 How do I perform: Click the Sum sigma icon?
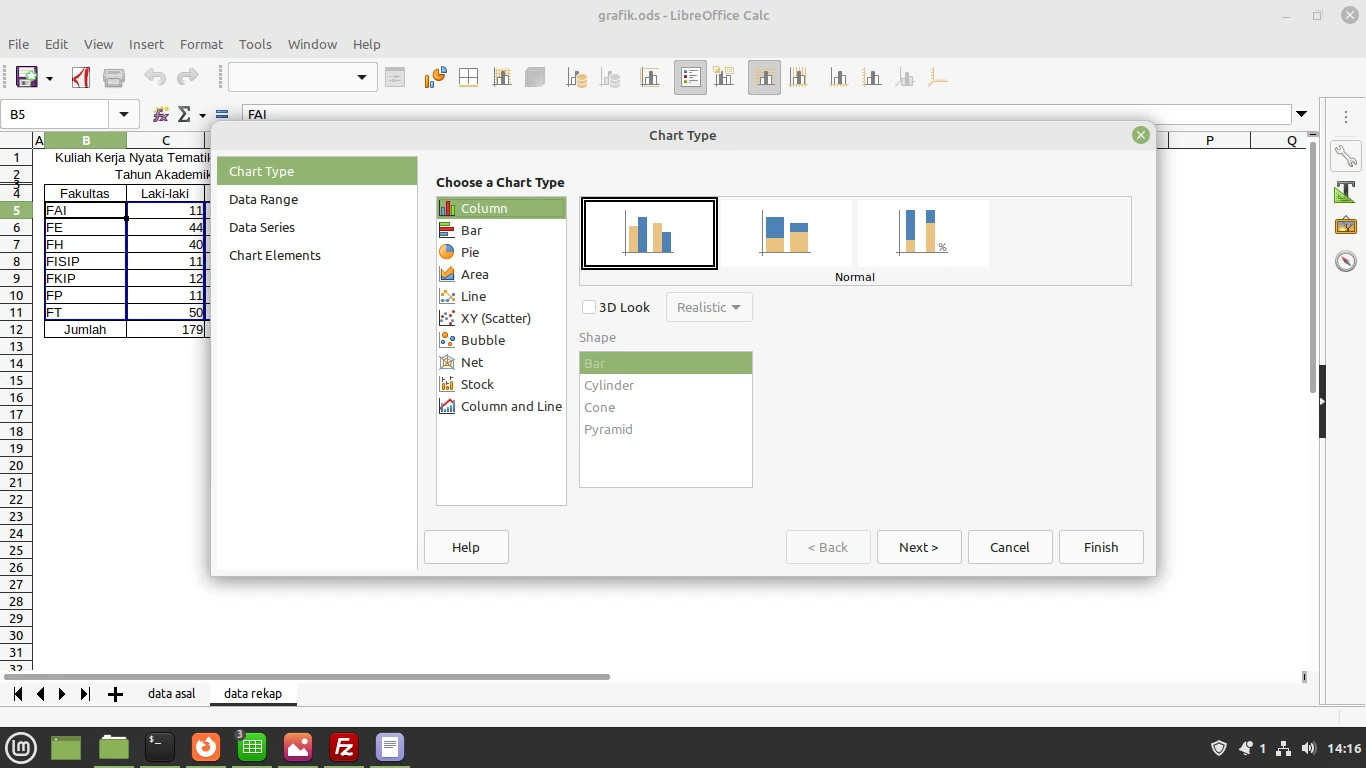[184, 114]
